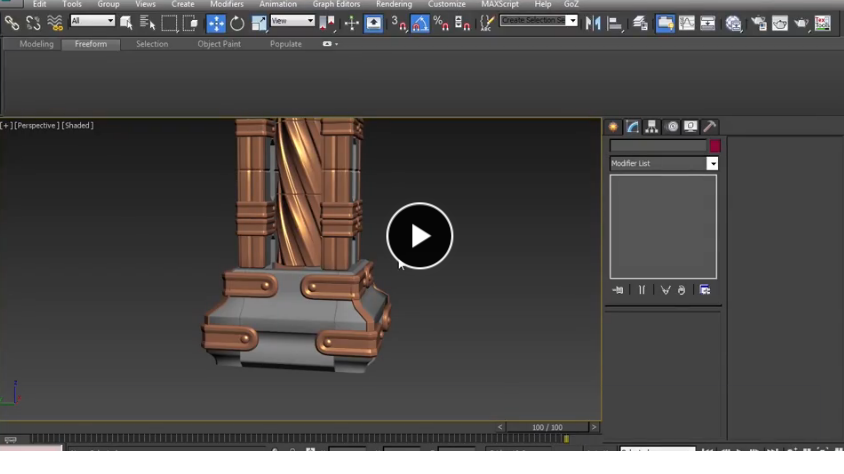Activate Select and Move tool
The height and width of the screenshot is (474, 844).
pyautogui.click(x=216, y=23)
